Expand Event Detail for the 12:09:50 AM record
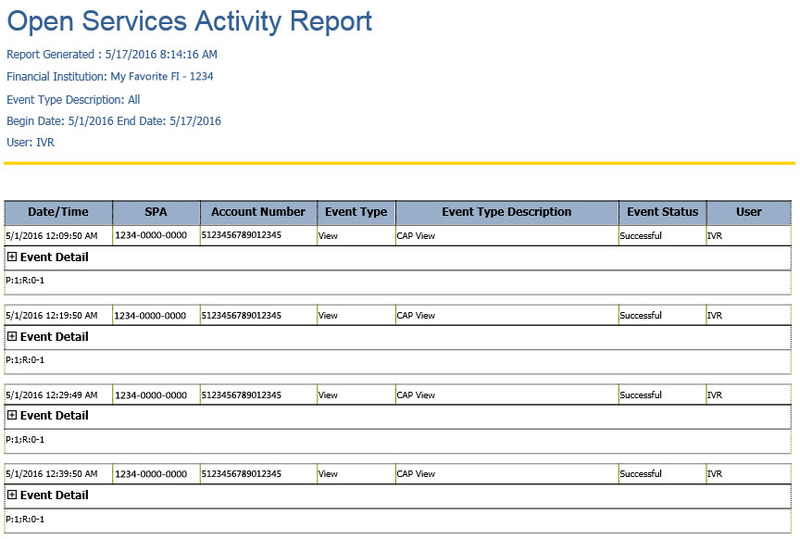The image size is (800, 539). (x=12, y=257)
